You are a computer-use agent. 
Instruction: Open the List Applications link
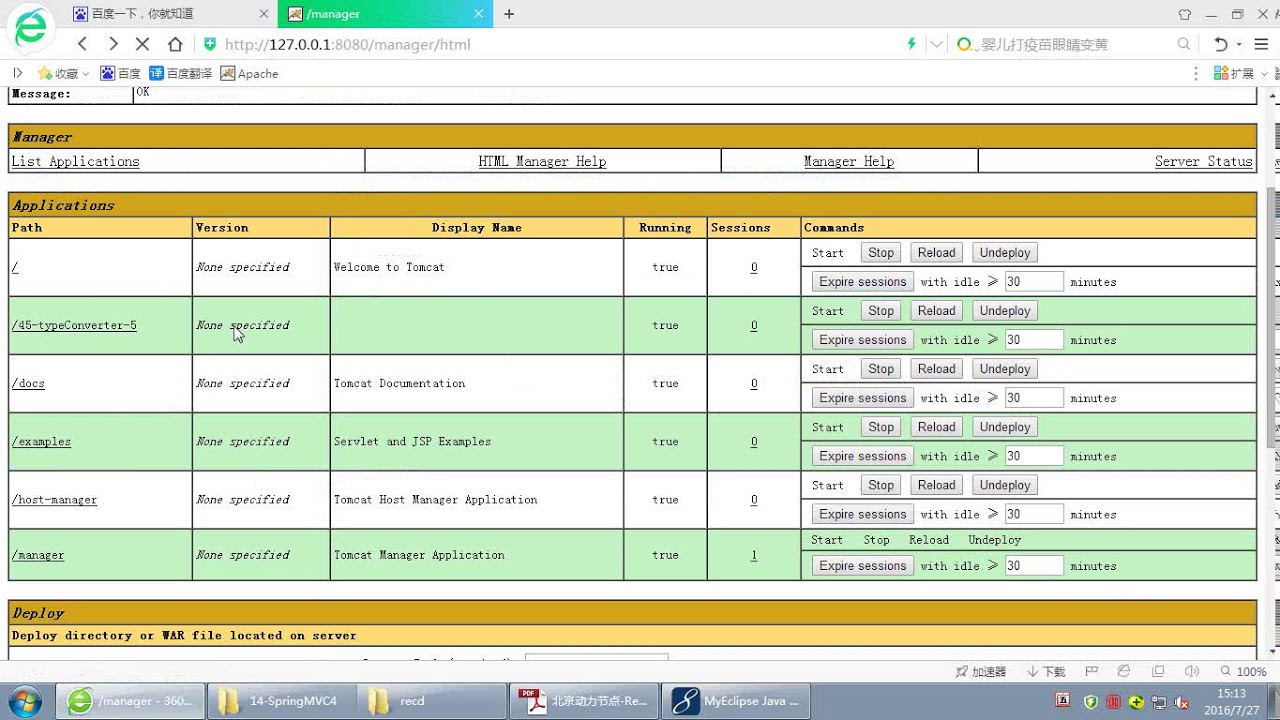(75, 161)
